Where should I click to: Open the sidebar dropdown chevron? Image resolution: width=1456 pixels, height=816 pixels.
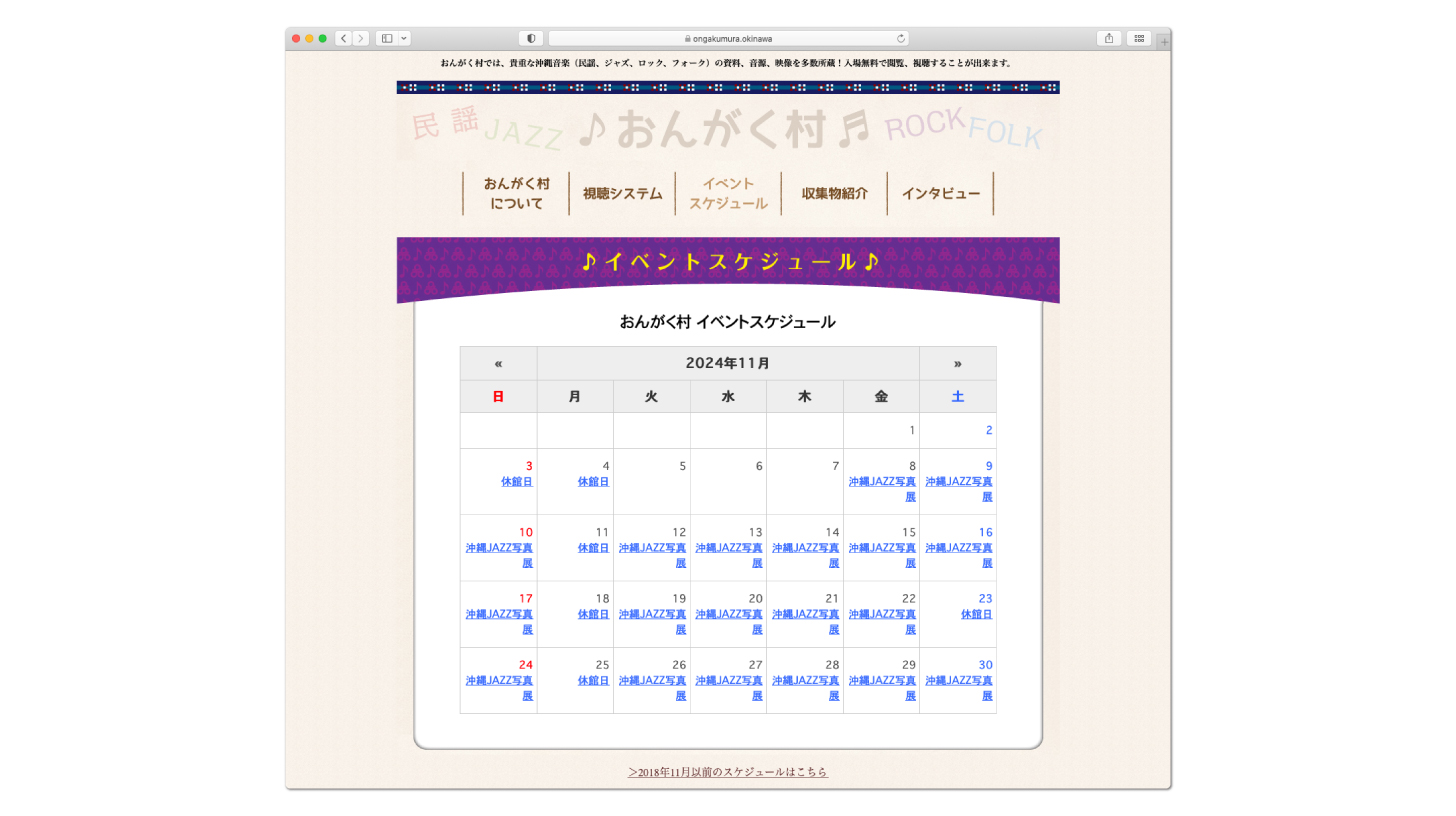(404, 39)
